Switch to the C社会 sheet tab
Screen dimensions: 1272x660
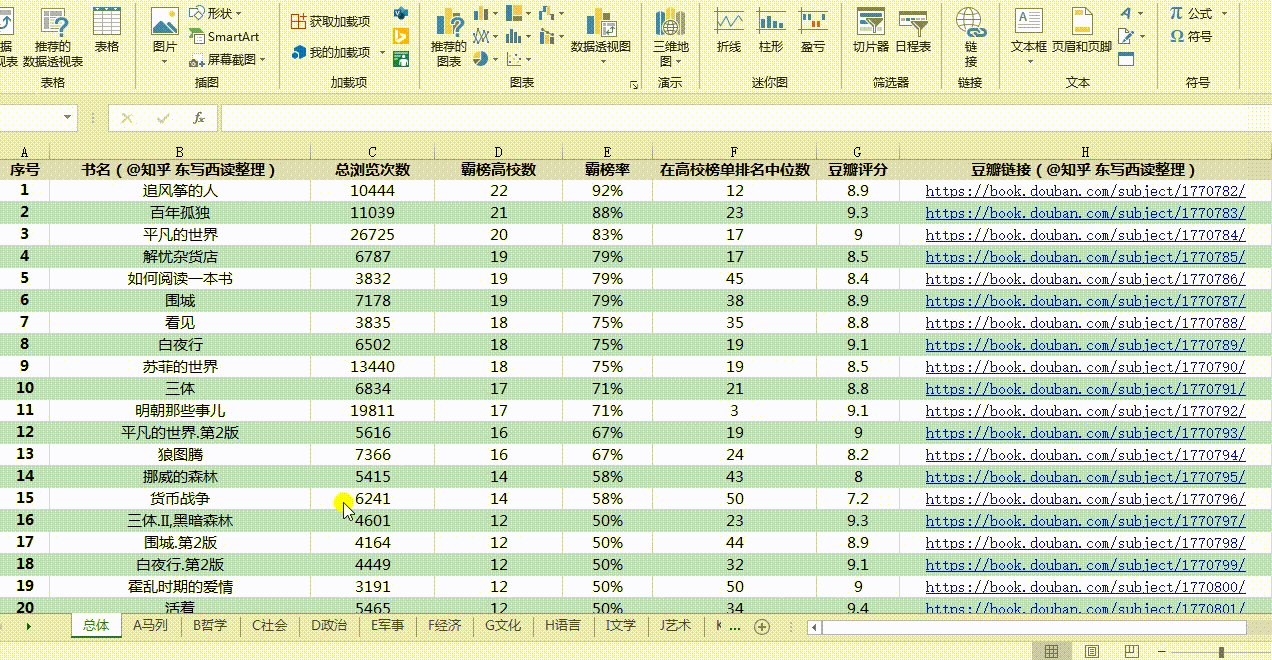tap(269, 626)
